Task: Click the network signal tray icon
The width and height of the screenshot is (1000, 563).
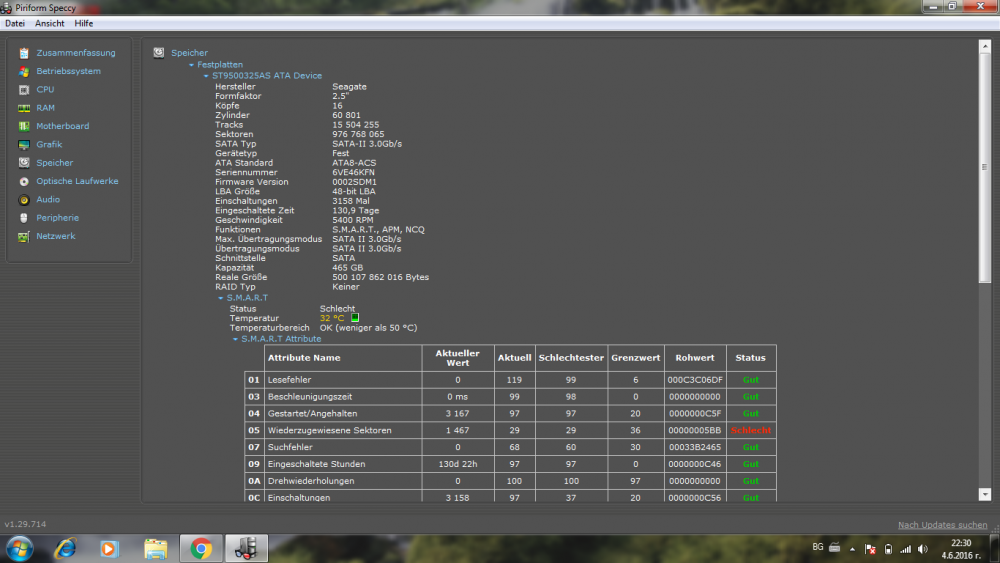Action: [906, 549]
